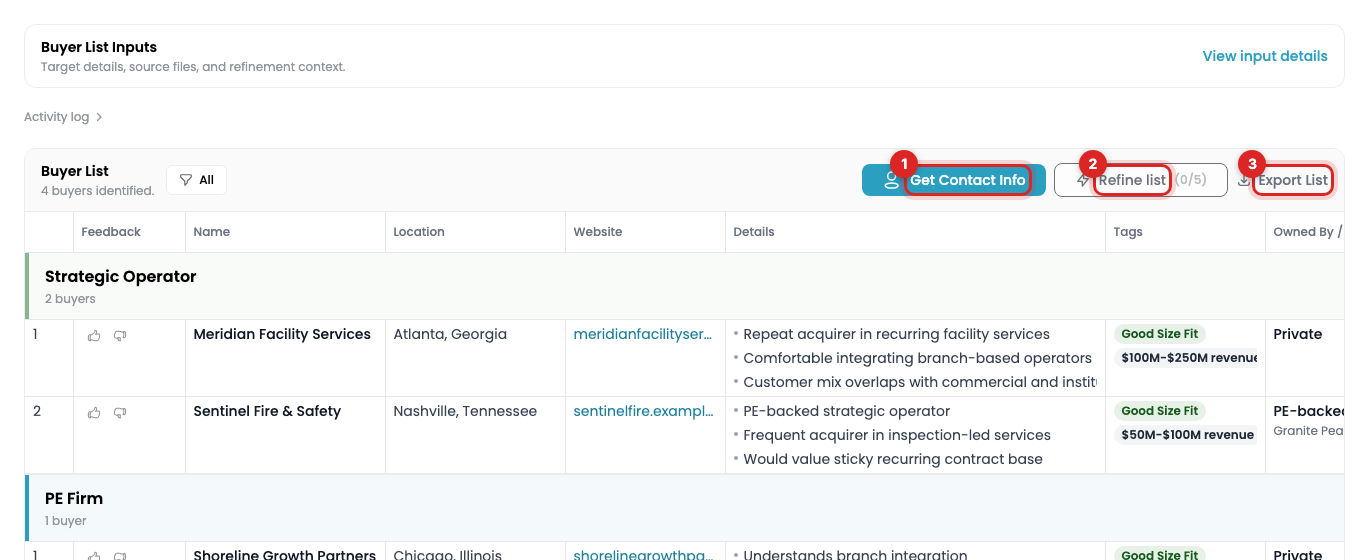Click '4 buyers identified.' text
The image size is (1369, 560).
[98, 190]
